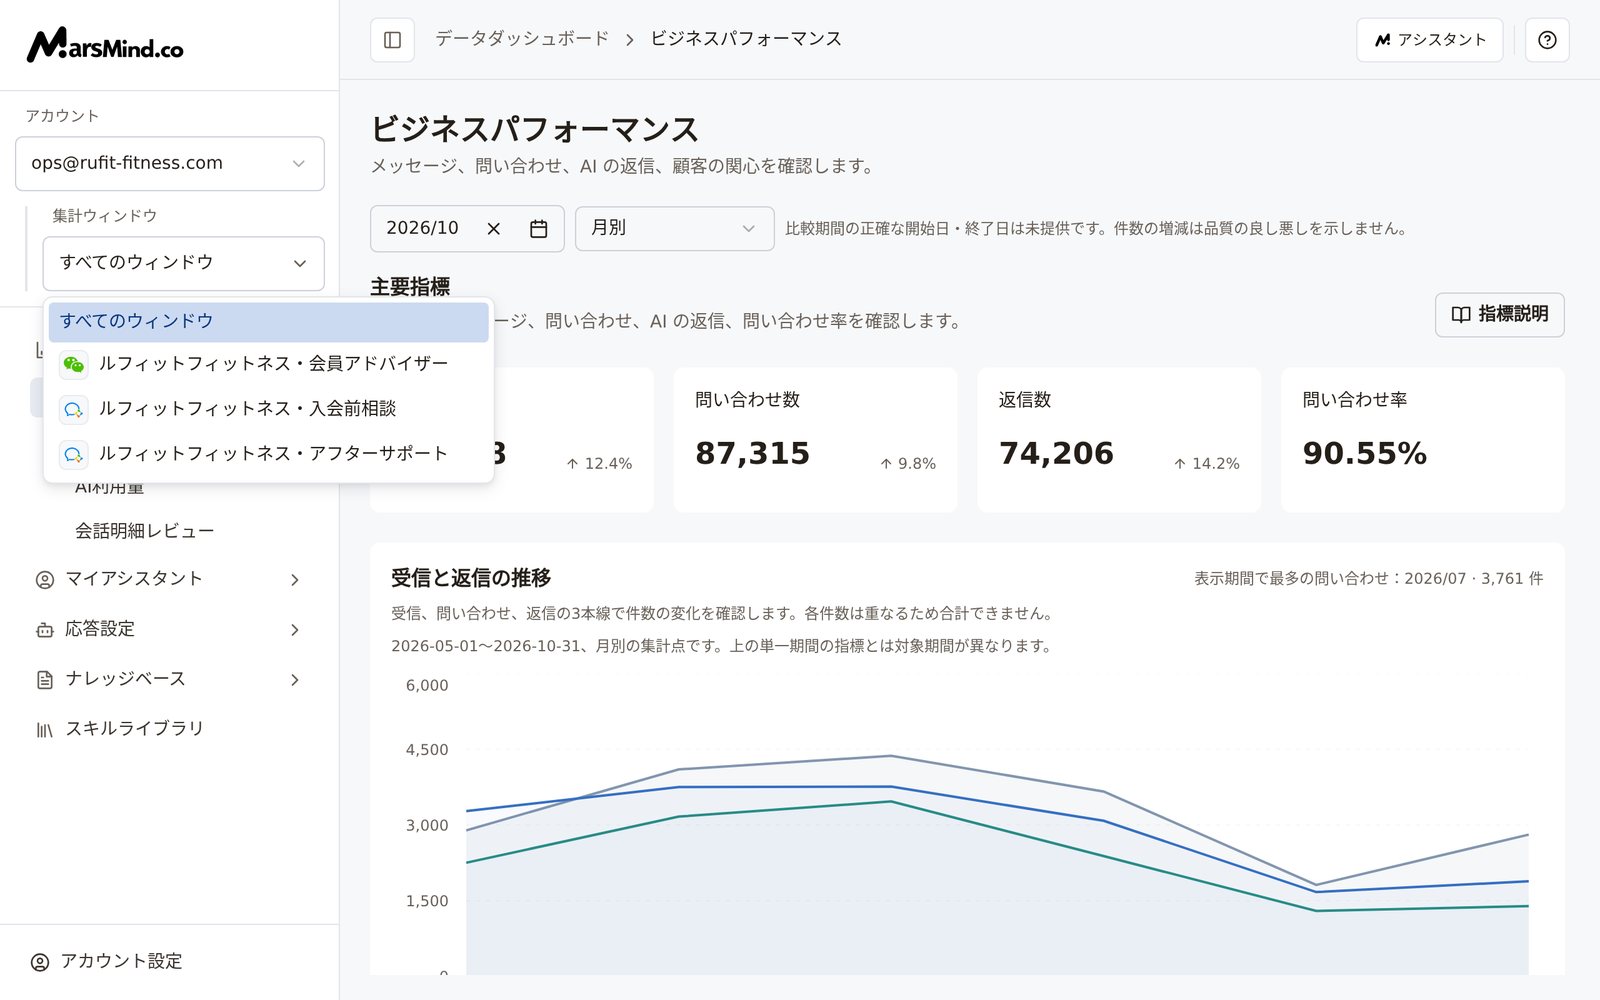Click the 問い合わせ数 card value 87,315
This screenshot has height=1000, width=1600.
753,454
